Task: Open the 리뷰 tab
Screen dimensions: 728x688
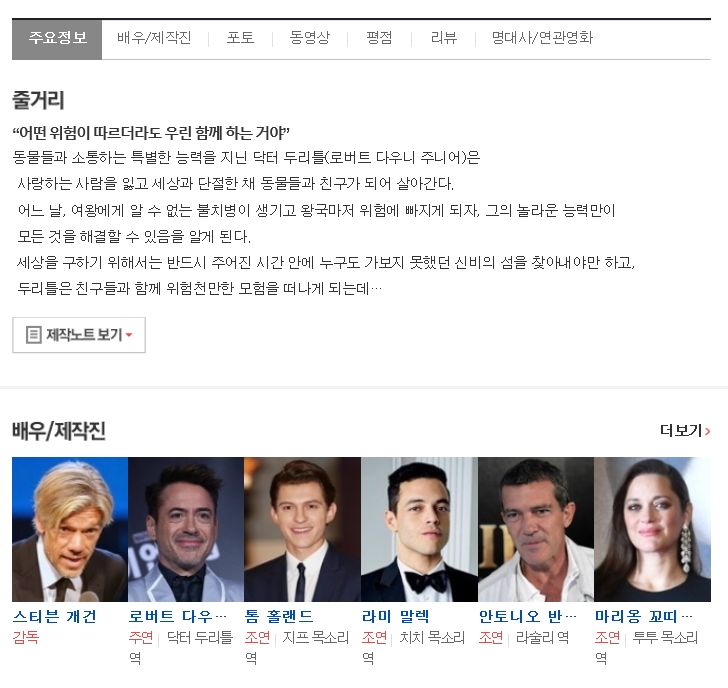Action: [443, 39]
